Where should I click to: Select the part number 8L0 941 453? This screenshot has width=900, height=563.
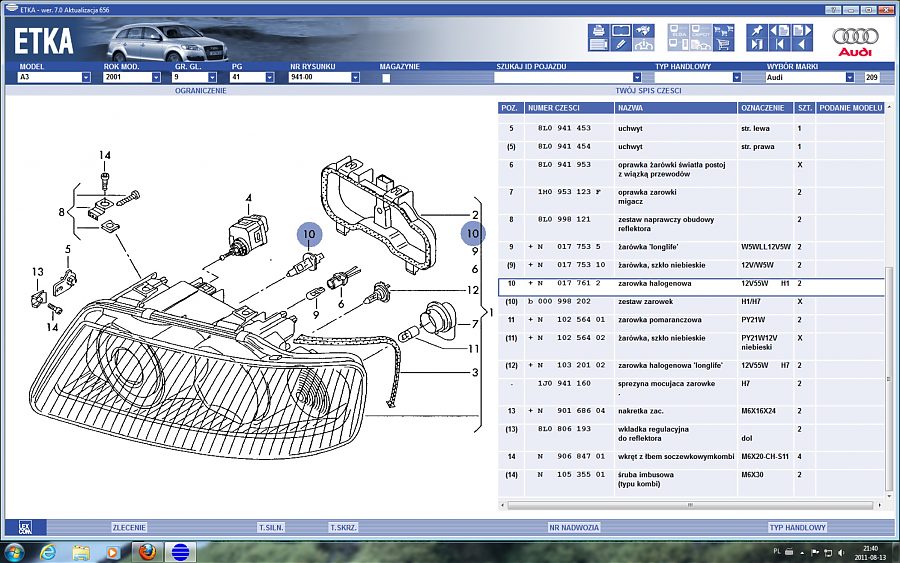pyautogui.click(x=564, y=129)
